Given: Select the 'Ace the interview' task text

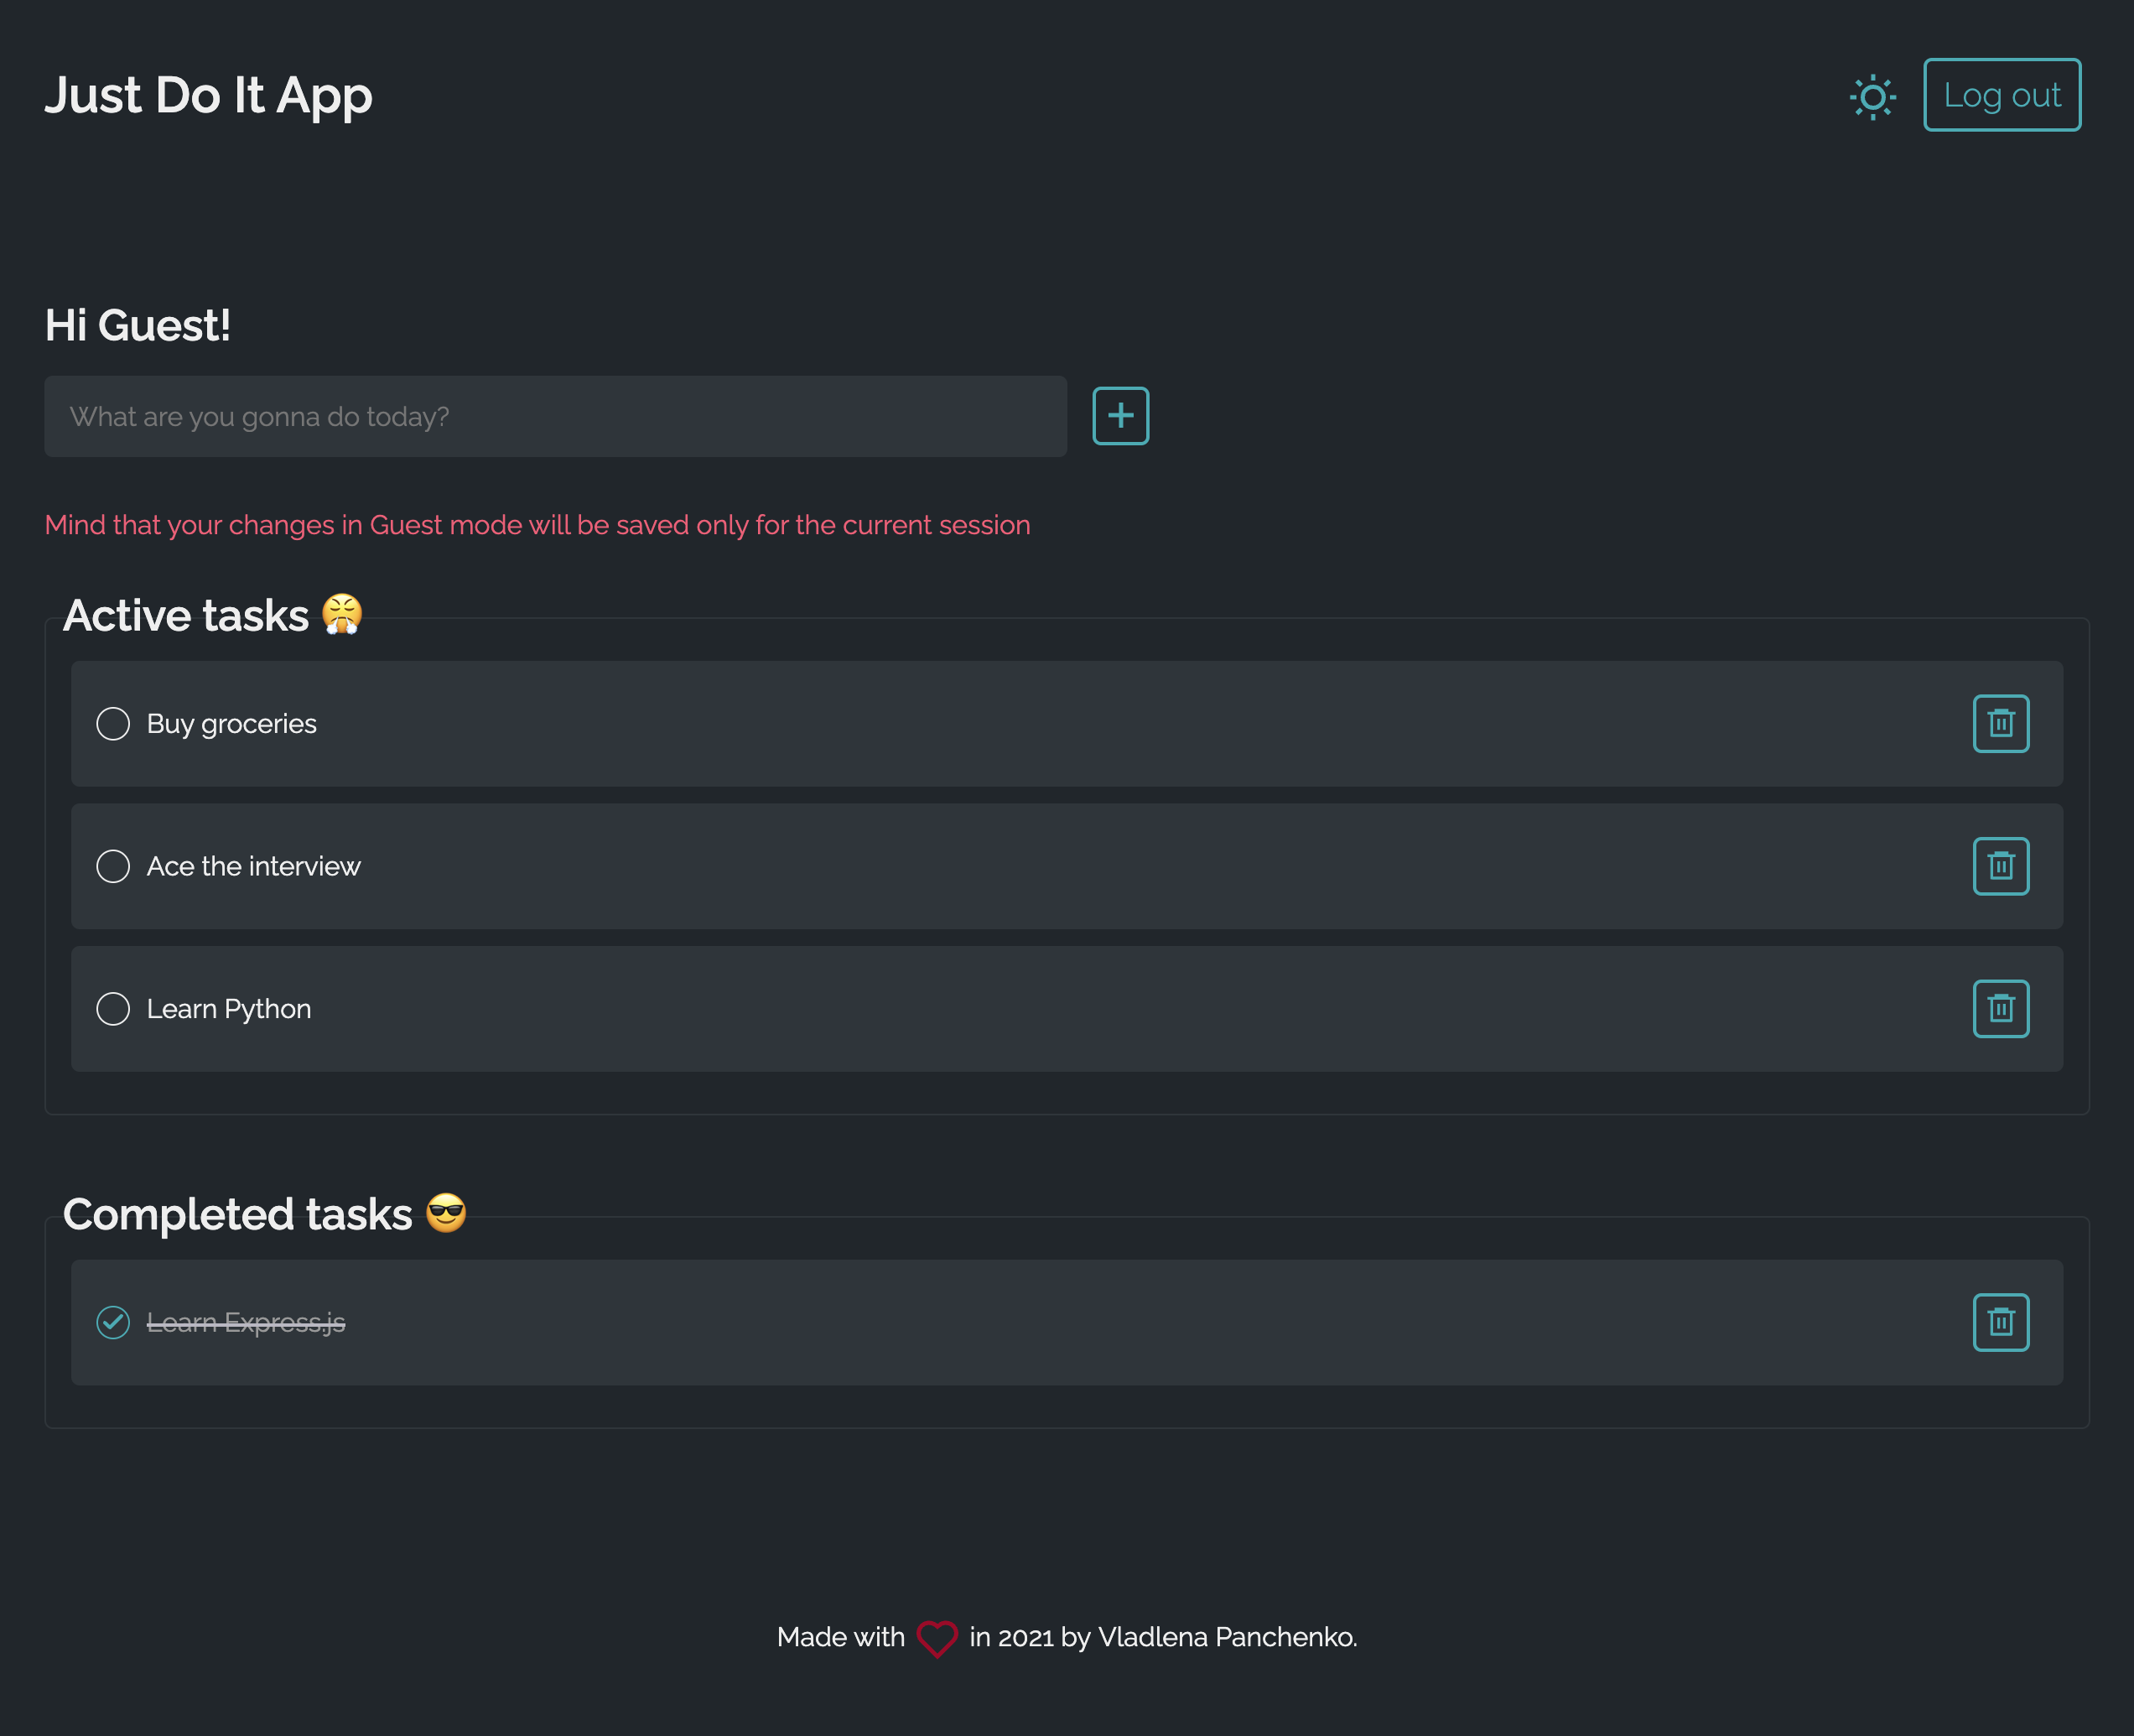Looking at the screenshot, I should click(x=253, y=866).
